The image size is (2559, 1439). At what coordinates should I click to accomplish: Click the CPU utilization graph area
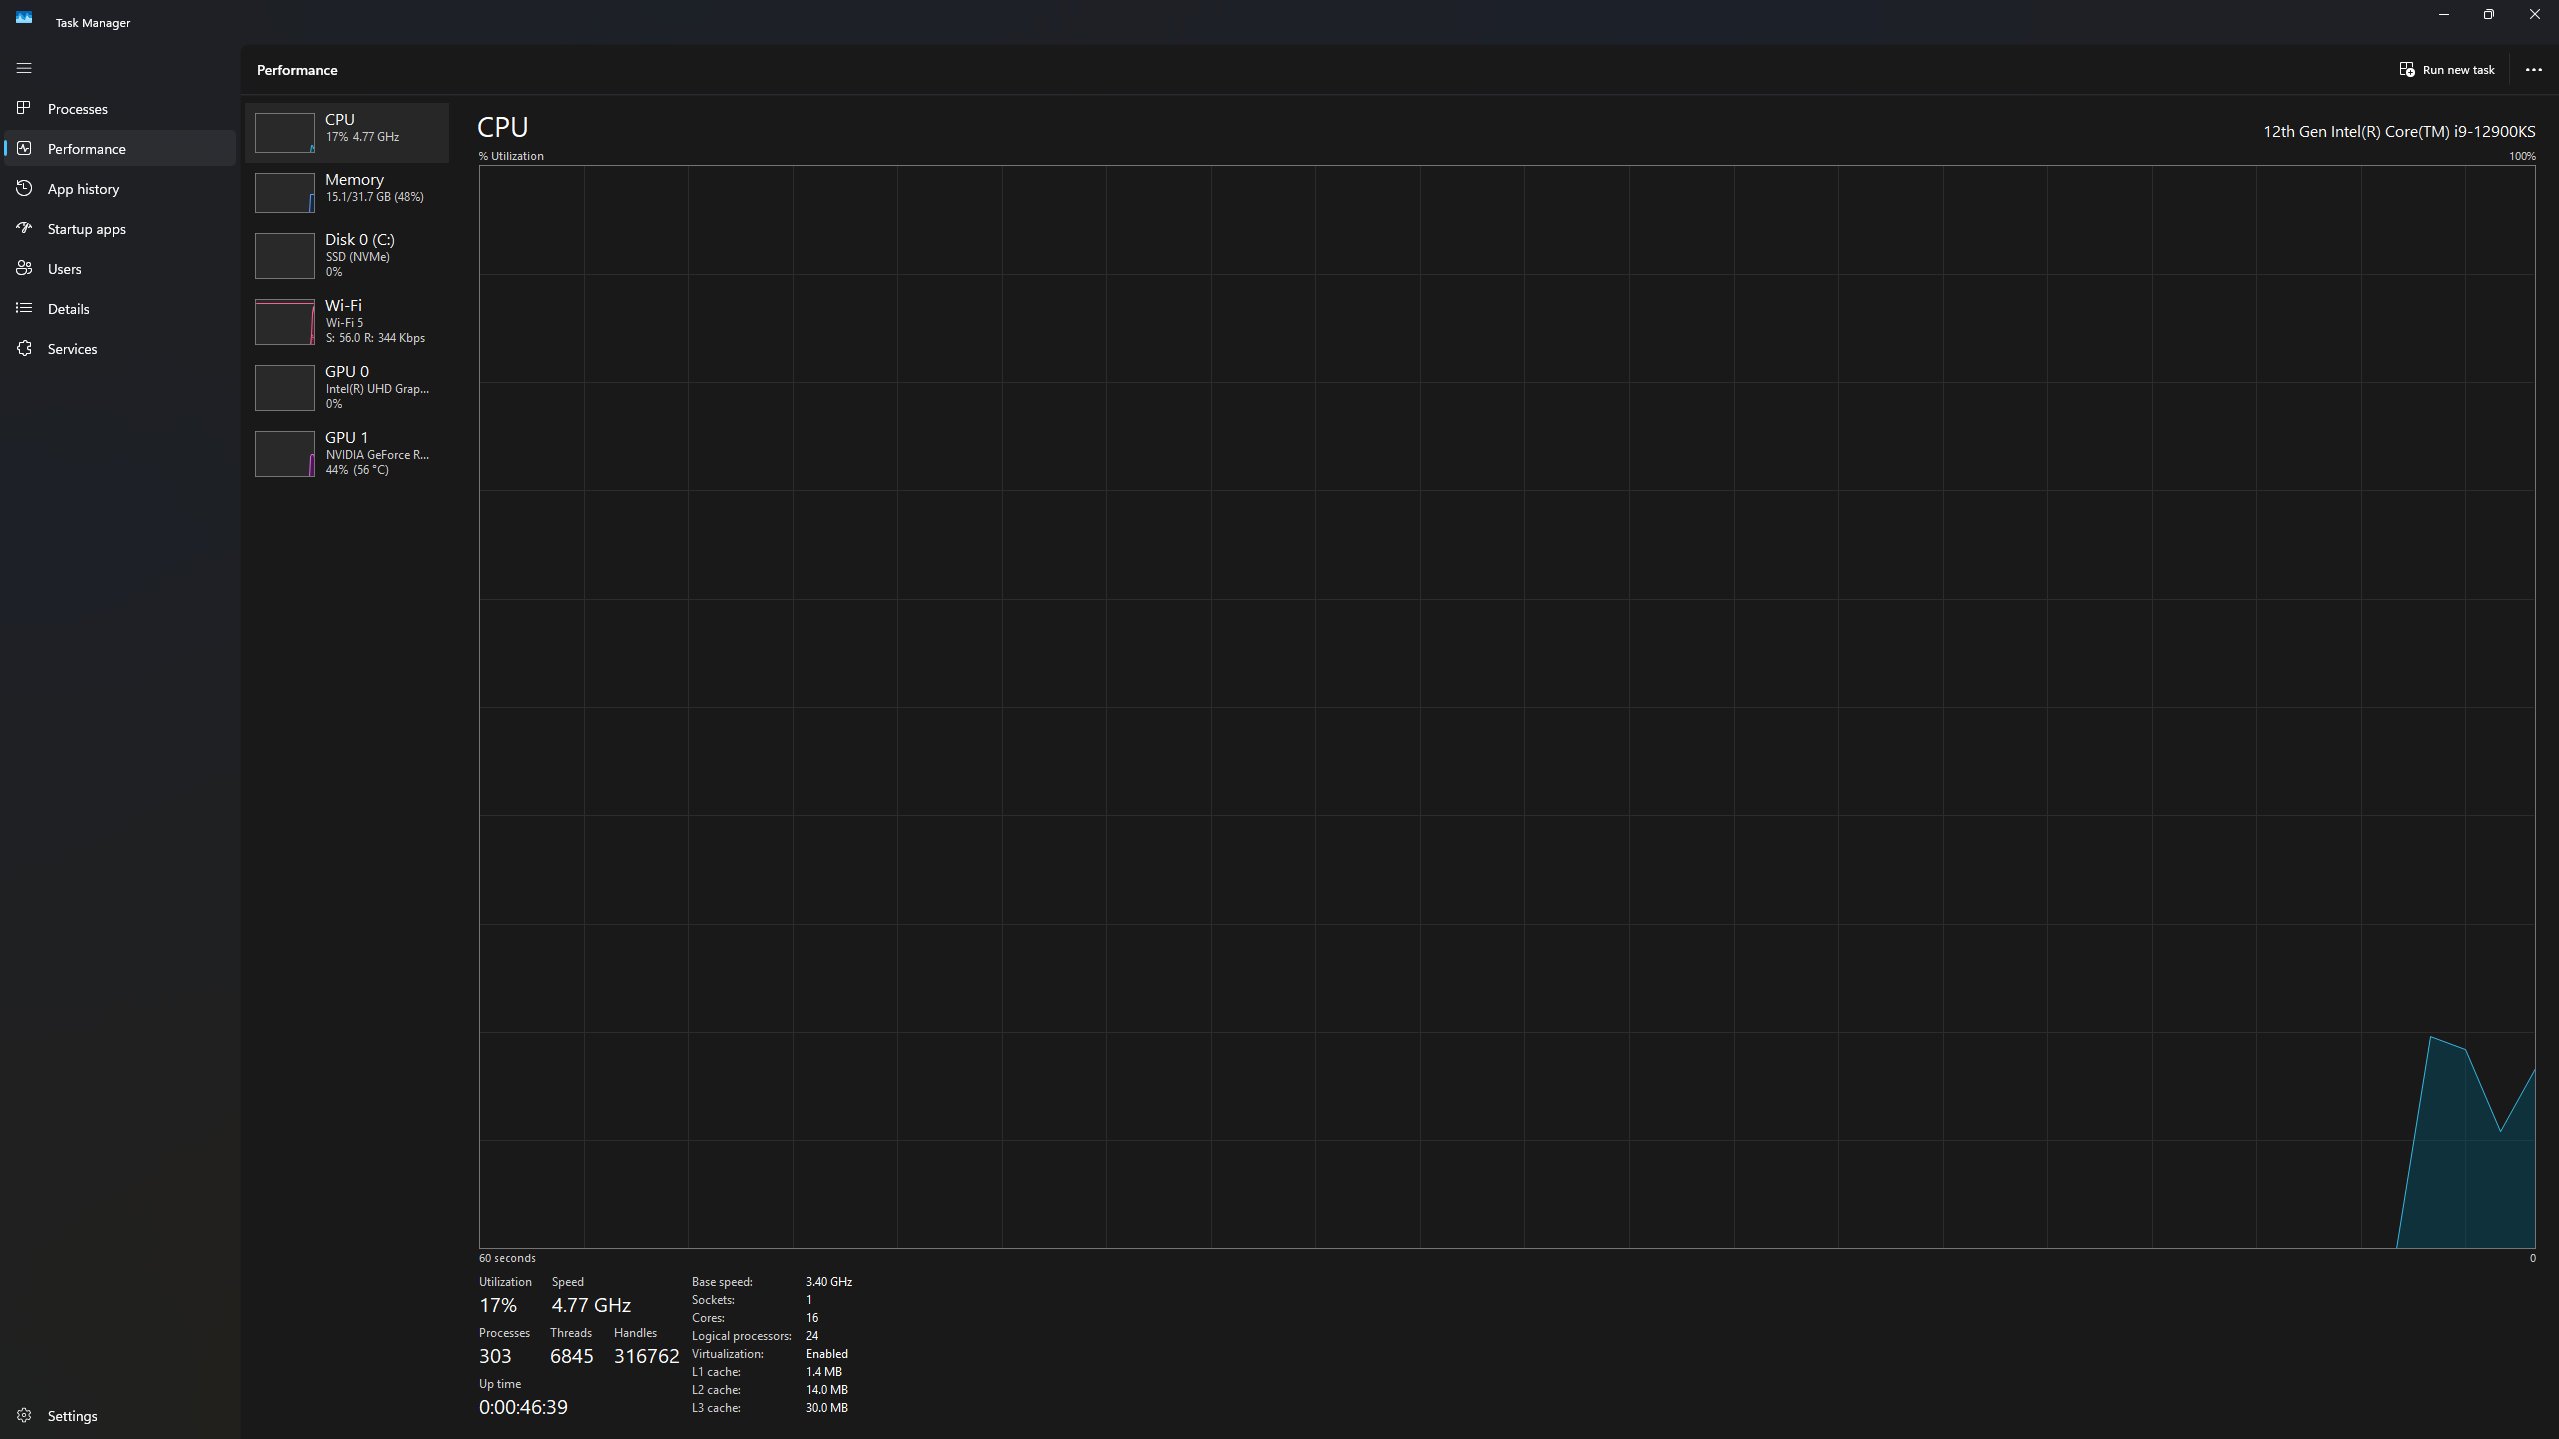tap(1506, 706)
